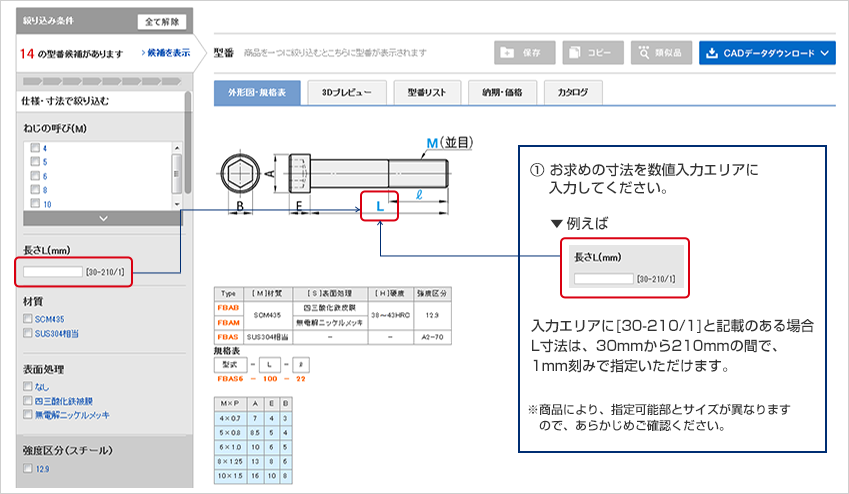Check thread size 8 checkbox
This screenshot has height=494, width=849.
pos(35,190)
